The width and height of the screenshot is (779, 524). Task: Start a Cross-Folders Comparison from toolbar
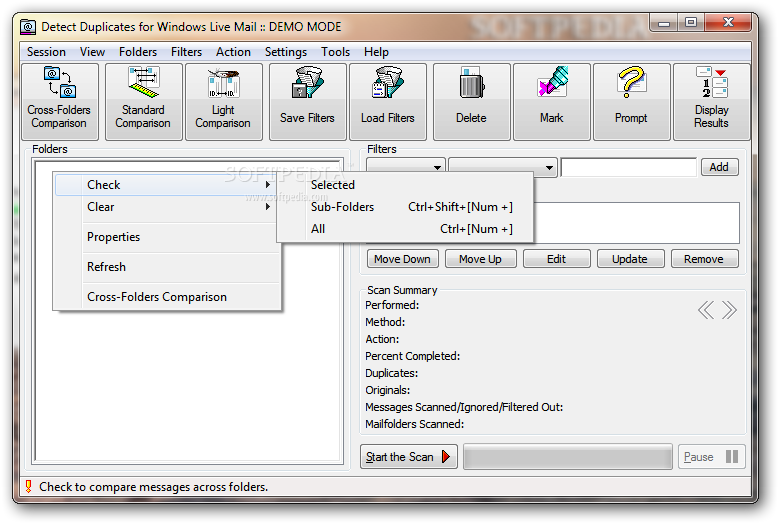60,101
